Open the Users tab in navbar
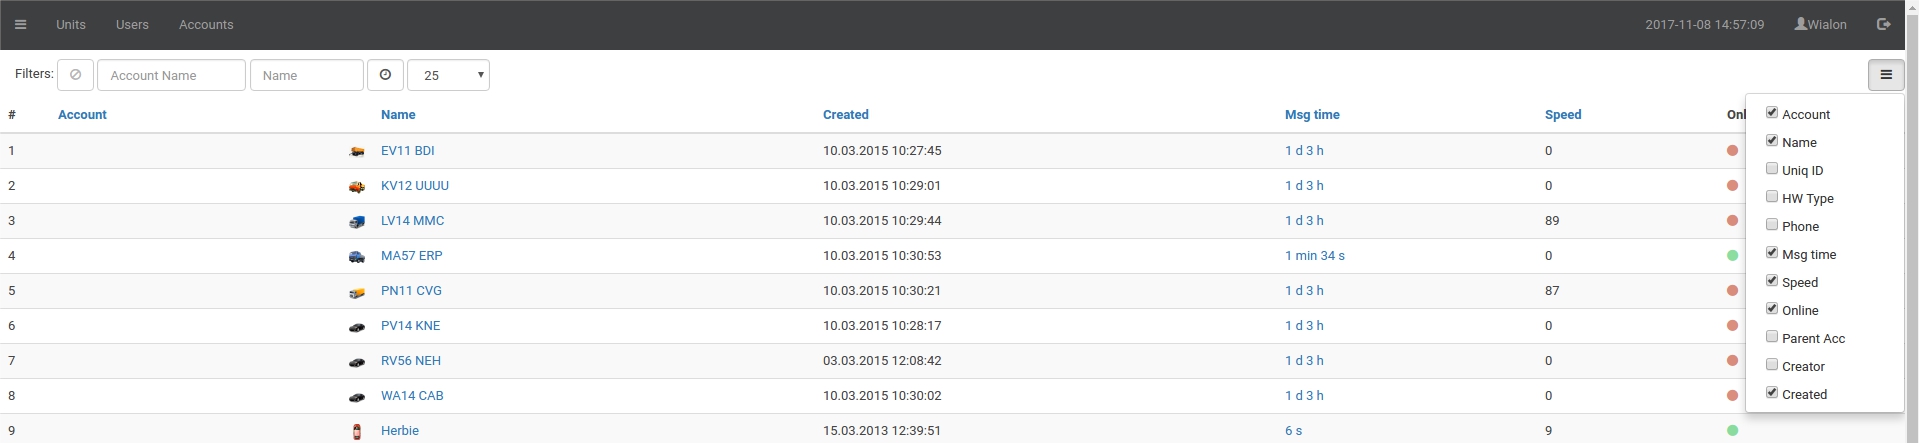Viewport: 1919px width, 443px height. (x=132, y=25)
